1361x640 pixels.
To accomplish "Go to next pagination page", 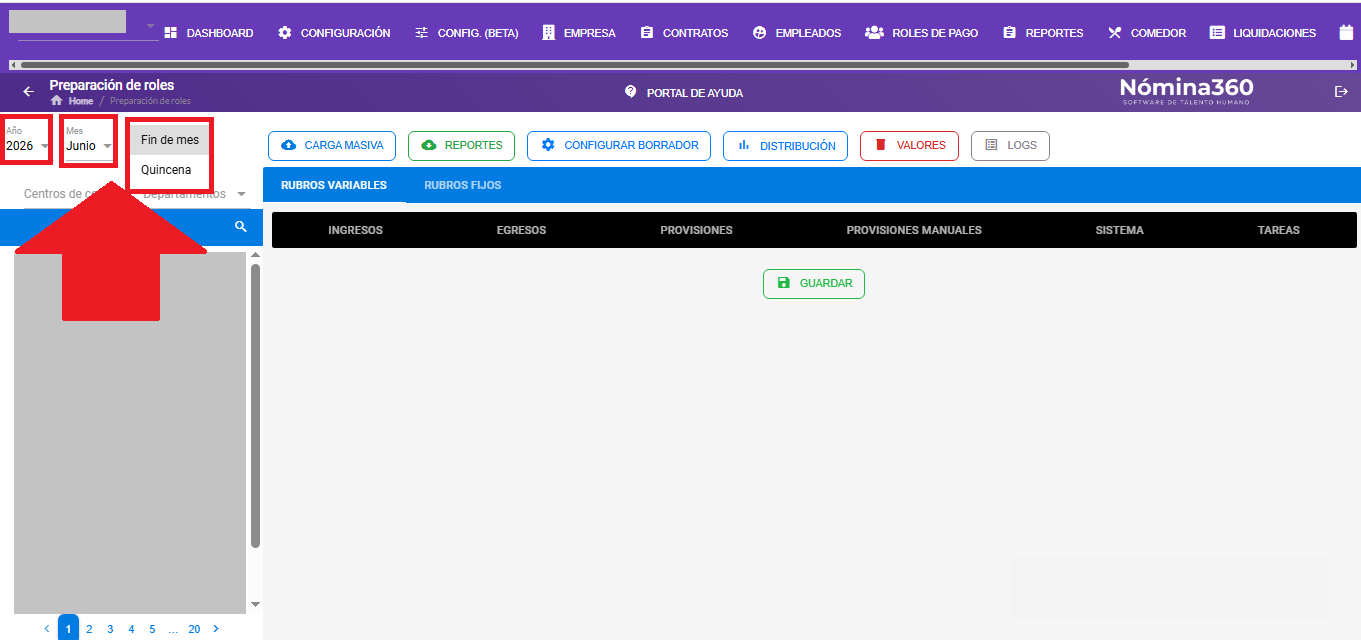I will (x=216, y=629).
